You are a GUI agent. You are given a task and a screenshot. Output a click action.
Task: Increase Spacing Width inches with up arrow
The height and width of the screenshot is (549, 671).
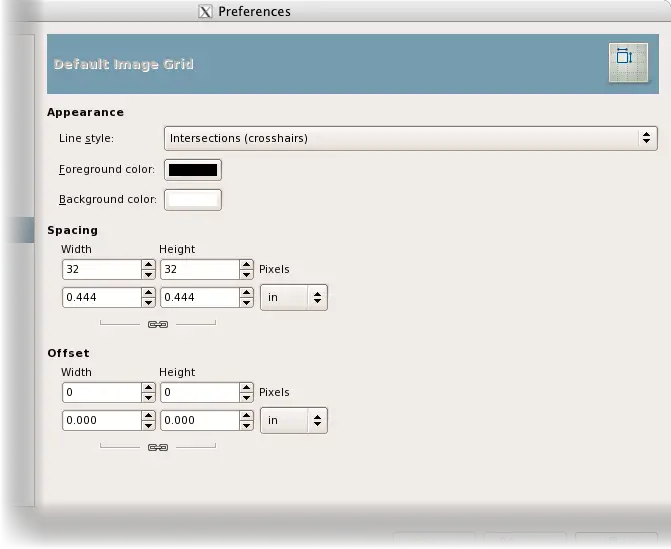click(x=149, y=293)
